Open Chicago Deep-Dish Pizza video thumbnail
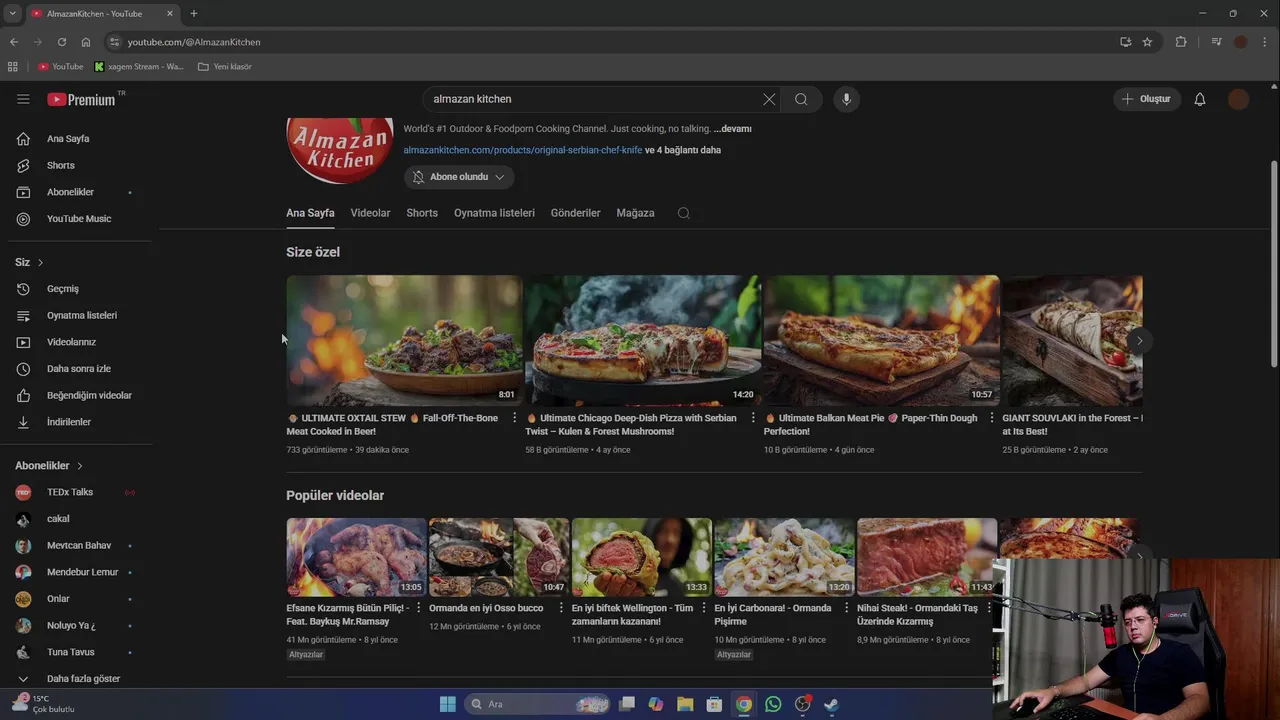The width and height of the screenshot is (1280, 720). coord(643,340)
